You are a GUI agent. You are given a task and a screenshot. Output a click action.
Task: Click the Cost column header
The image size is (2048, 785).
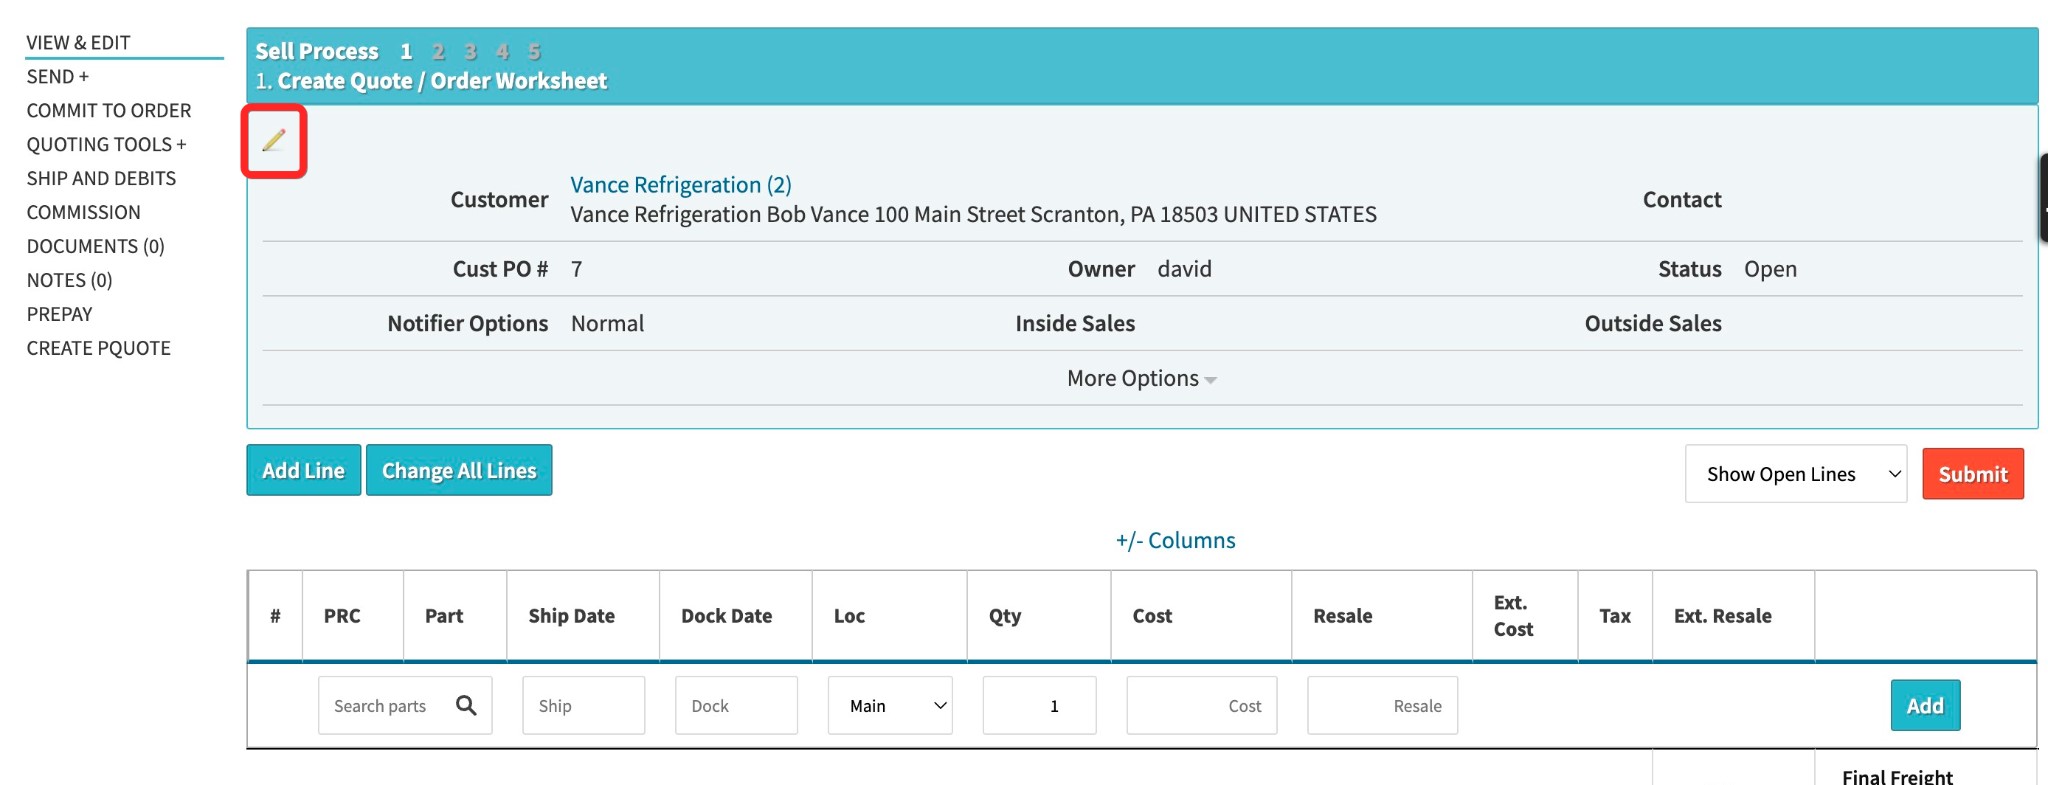1152,616
